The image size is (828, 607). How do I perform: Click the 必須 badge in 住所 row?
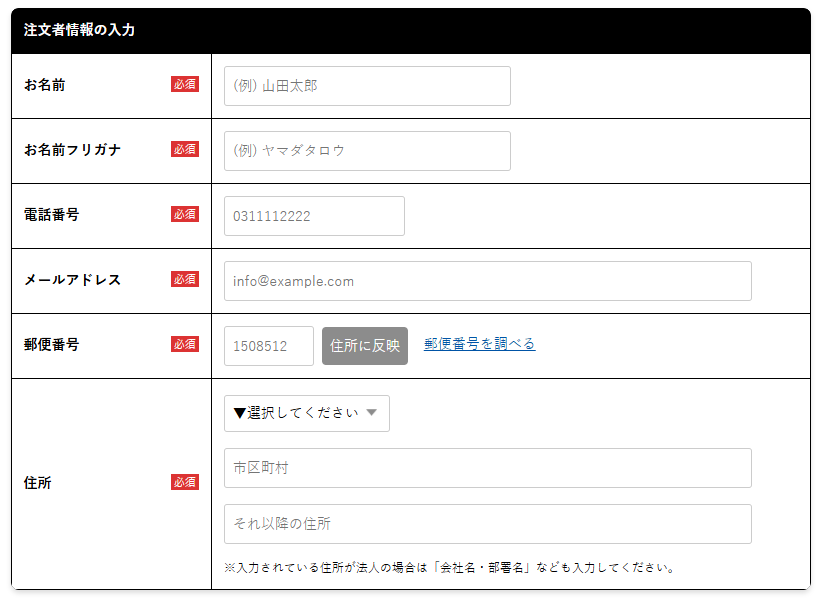[x=185, y=483]
